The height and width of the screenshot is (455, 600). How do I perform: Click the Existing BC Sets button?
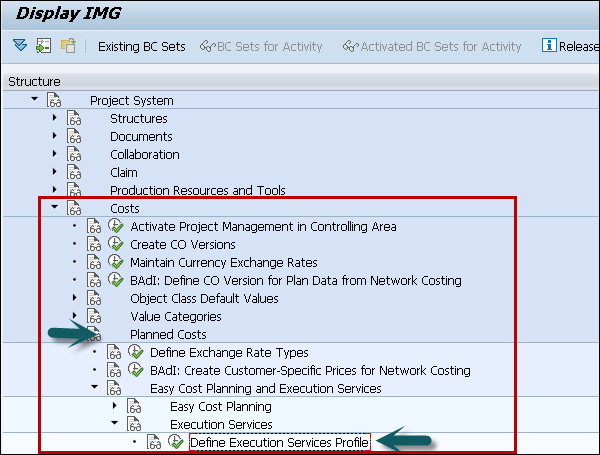(x=141, y=46)
